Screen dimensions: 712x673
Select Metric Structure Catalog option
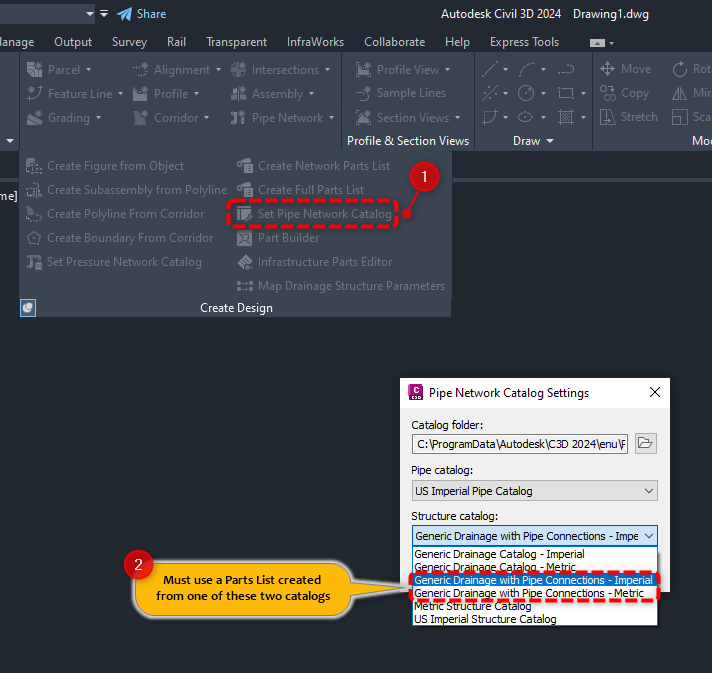coord(534,606)
